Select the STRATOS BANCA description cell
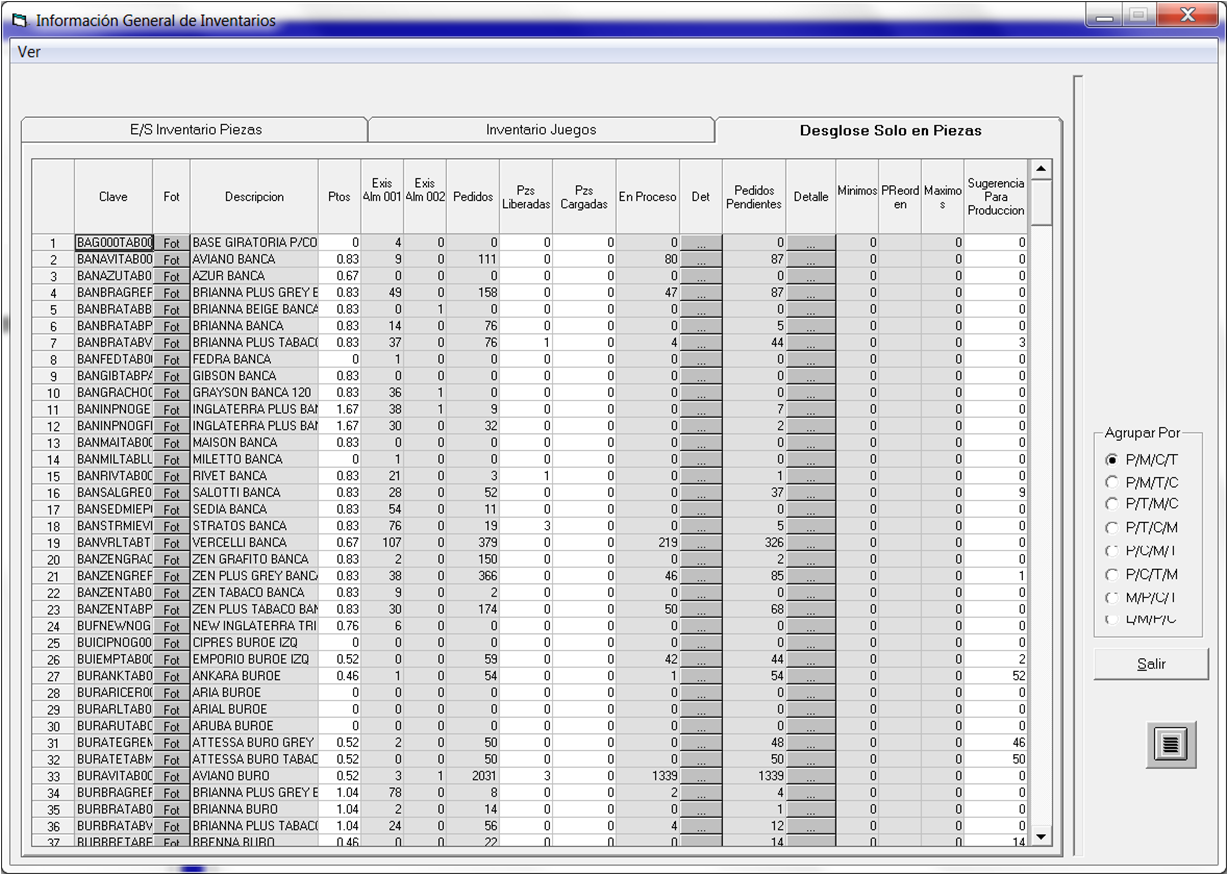The image size is (1228, 875). [254, 525]
